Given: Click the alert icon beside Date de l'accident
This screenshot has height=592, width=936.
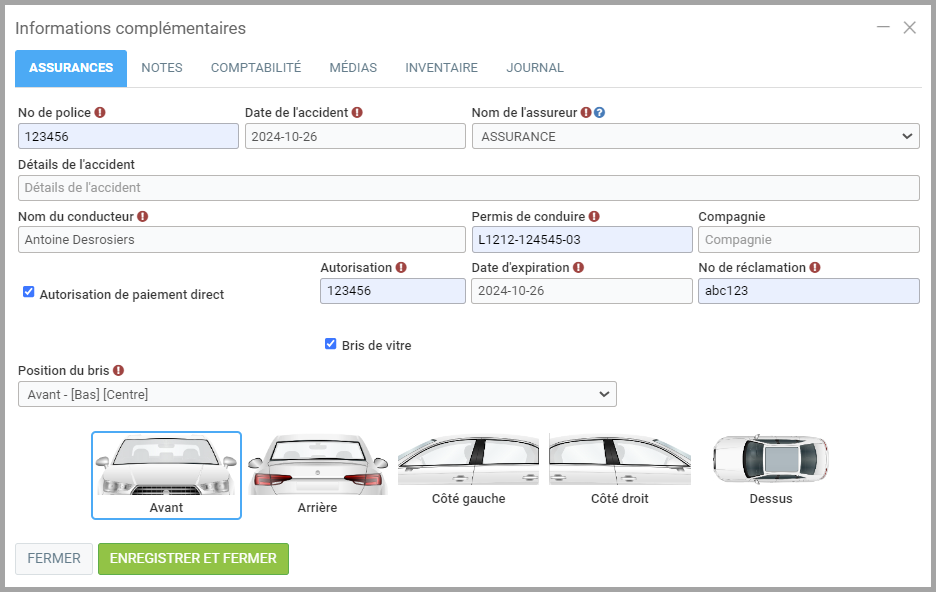Looking at the screenshot, I should [x=357, y=113].
